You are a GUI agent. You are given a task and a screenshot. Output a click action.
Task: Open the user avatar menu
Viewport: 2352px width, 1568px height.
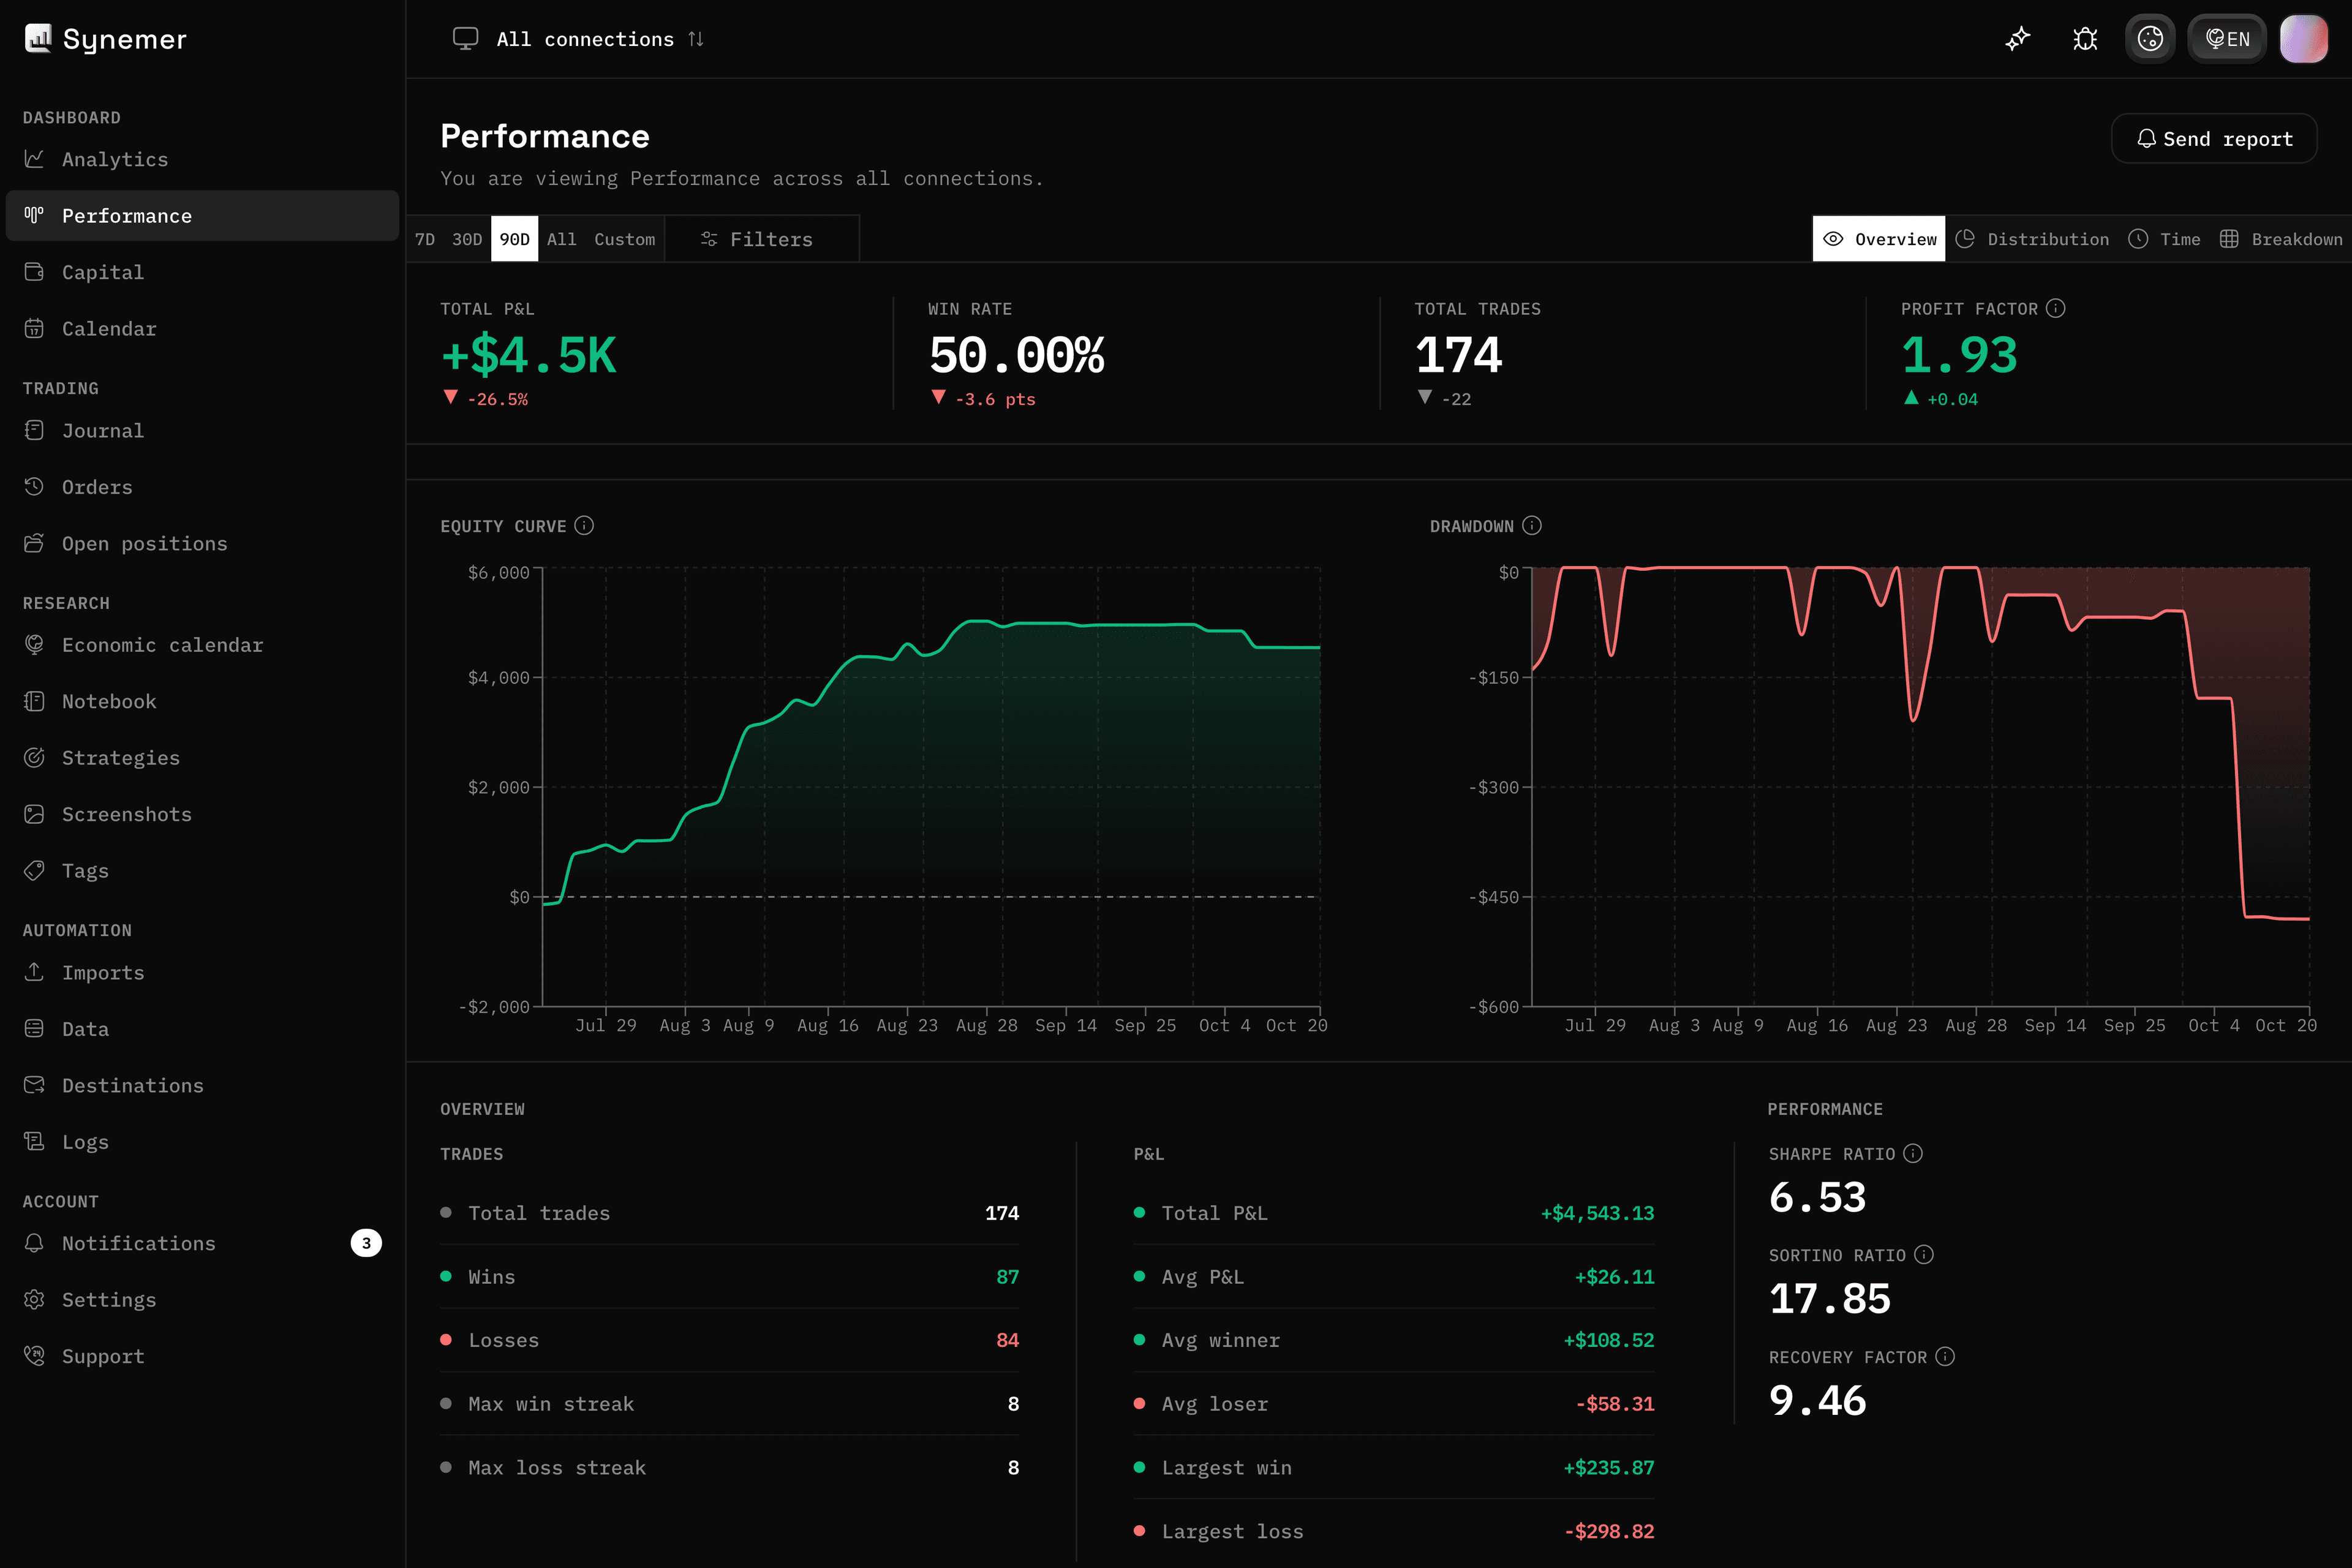point(2304,39)
